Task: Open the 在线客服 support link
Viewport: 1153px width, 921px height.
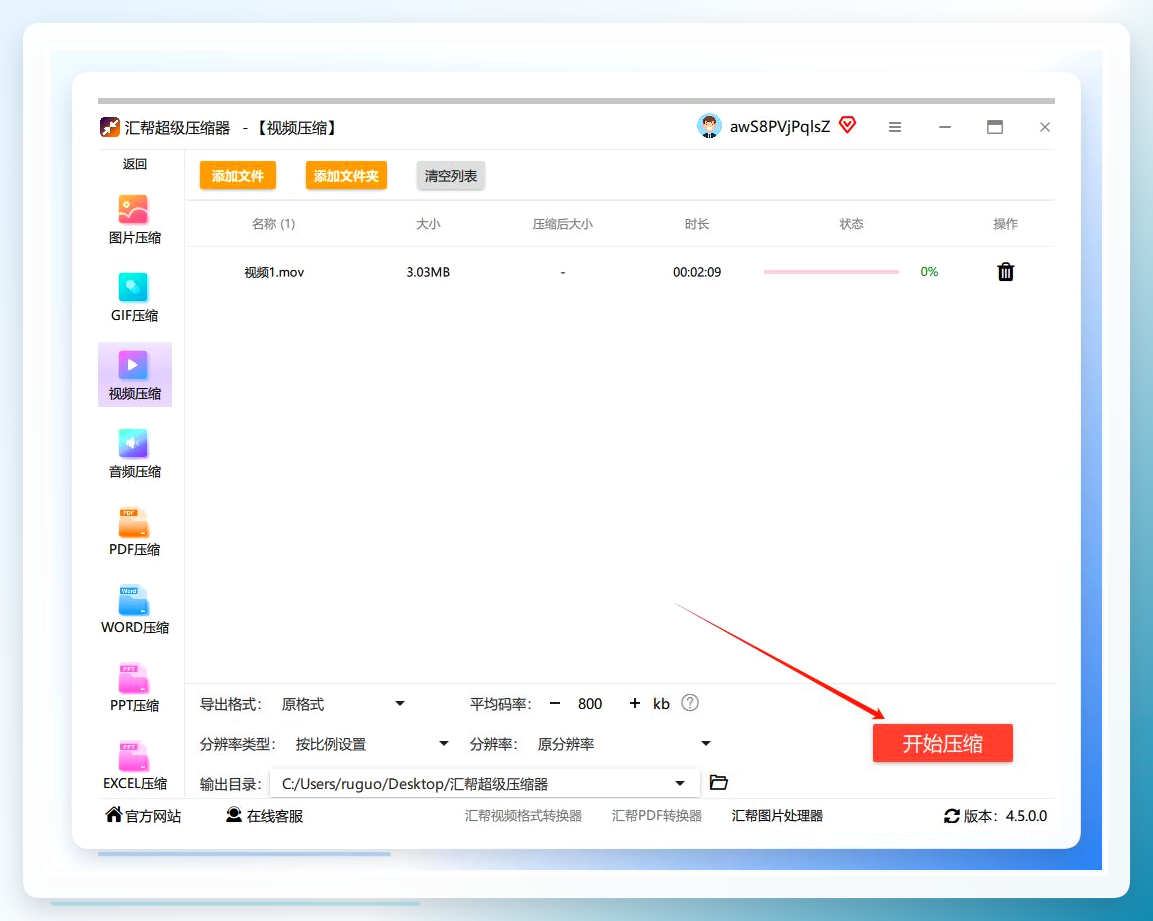Action: [x=265, y=816]
